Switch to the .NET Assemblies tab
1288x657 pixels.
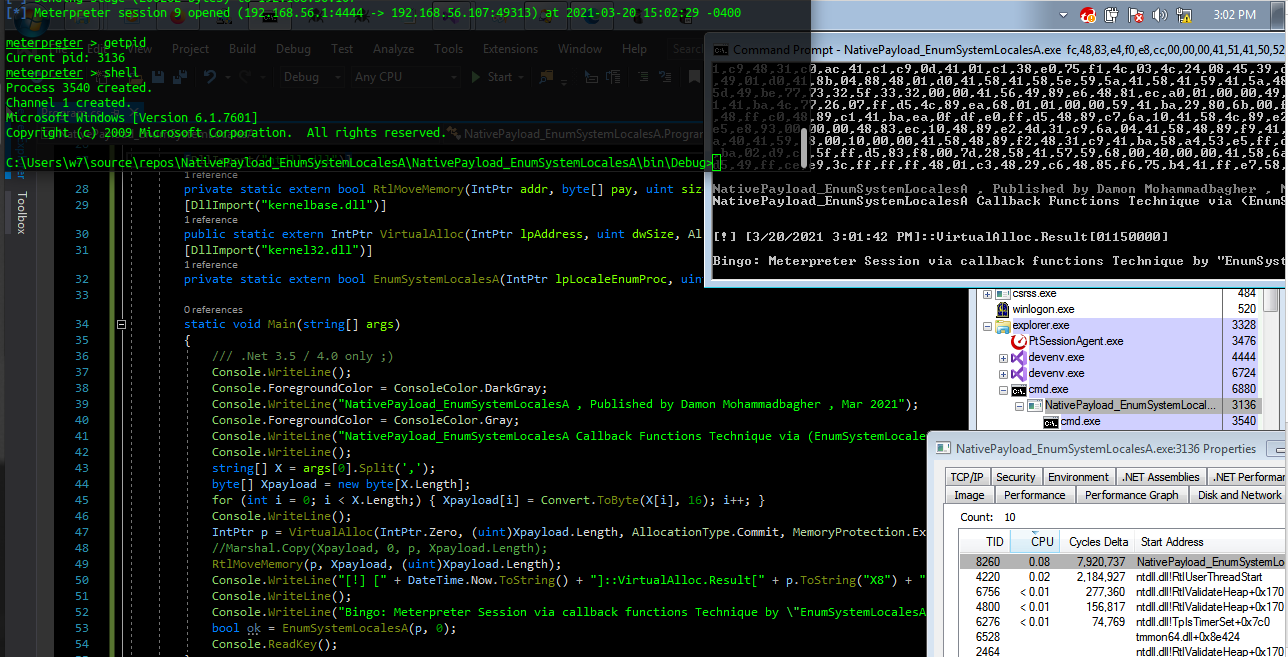tap(1160, 477)
